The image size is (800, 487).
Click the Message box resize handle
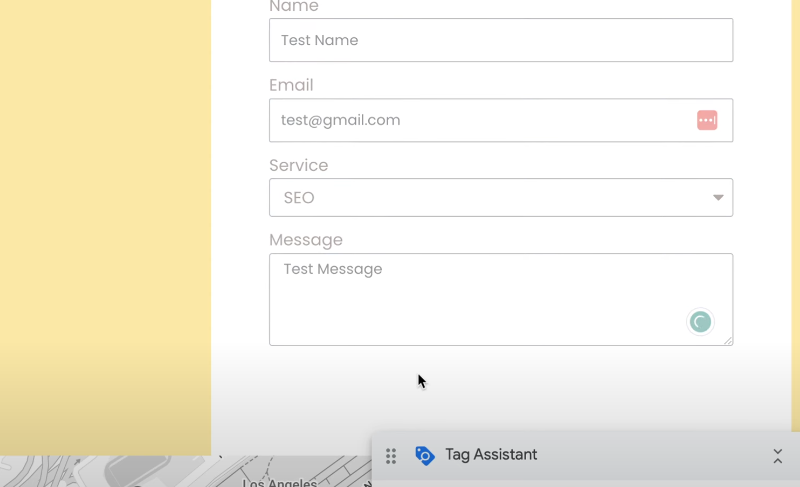pyautogui.click(x=728, y=341)
